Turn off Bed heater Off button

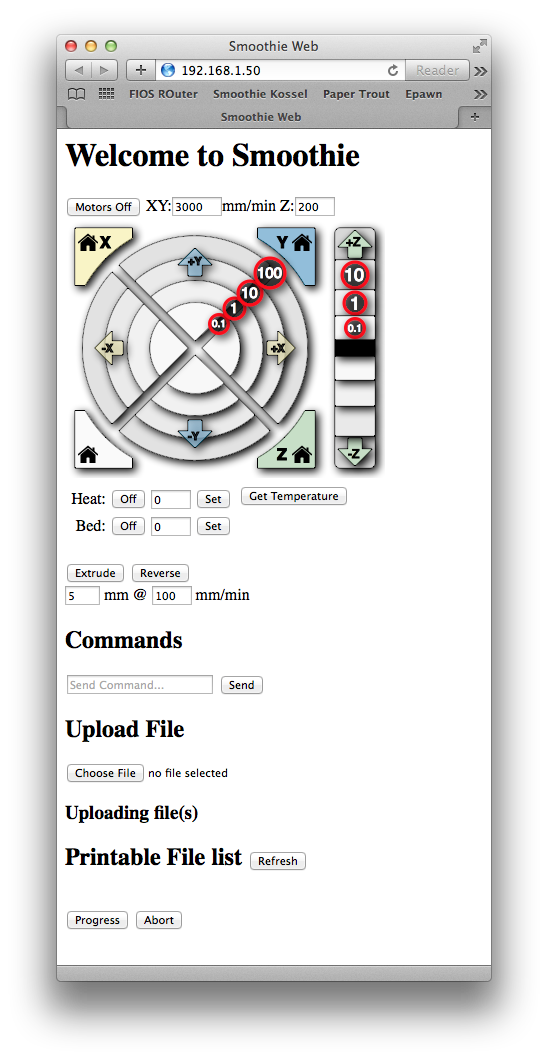128,526
